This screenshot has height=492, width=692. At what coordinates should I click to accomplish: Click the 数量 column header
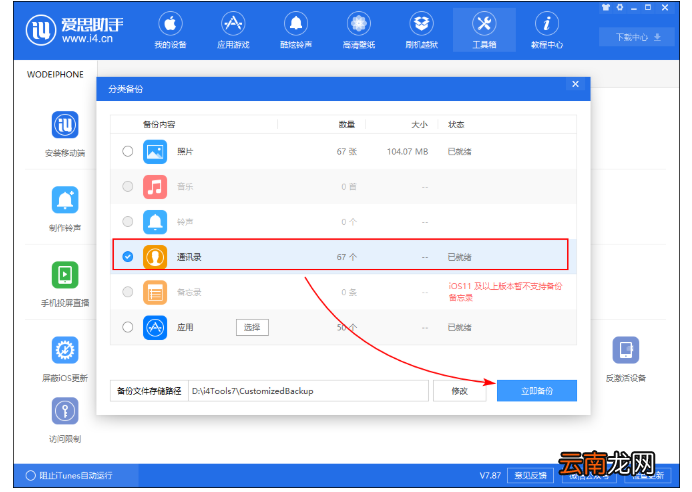[346, 124]
